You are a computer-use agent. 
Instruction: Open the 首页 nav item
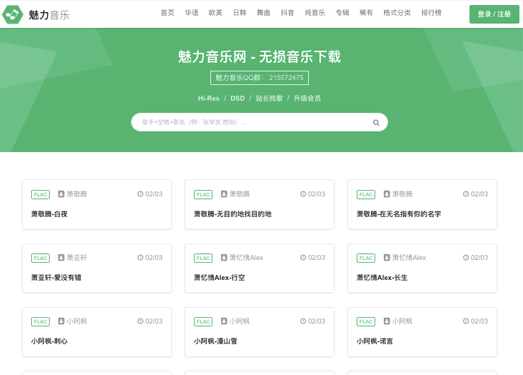click(167, 13)
